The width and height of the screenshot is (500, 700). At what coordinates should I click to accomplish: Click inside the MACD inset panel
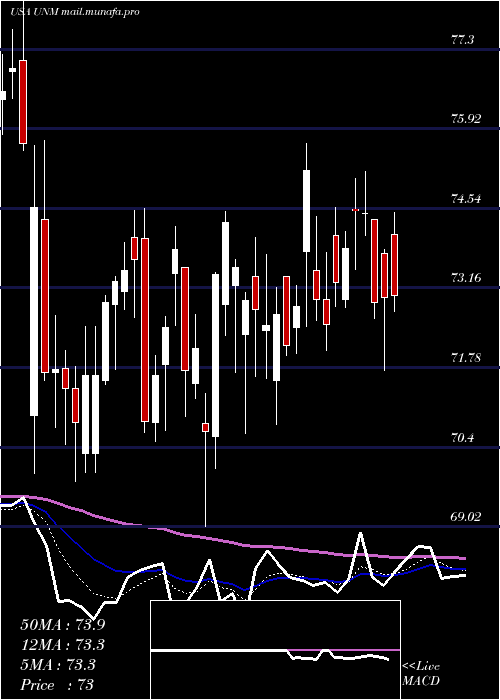click(x=275, y=650)
